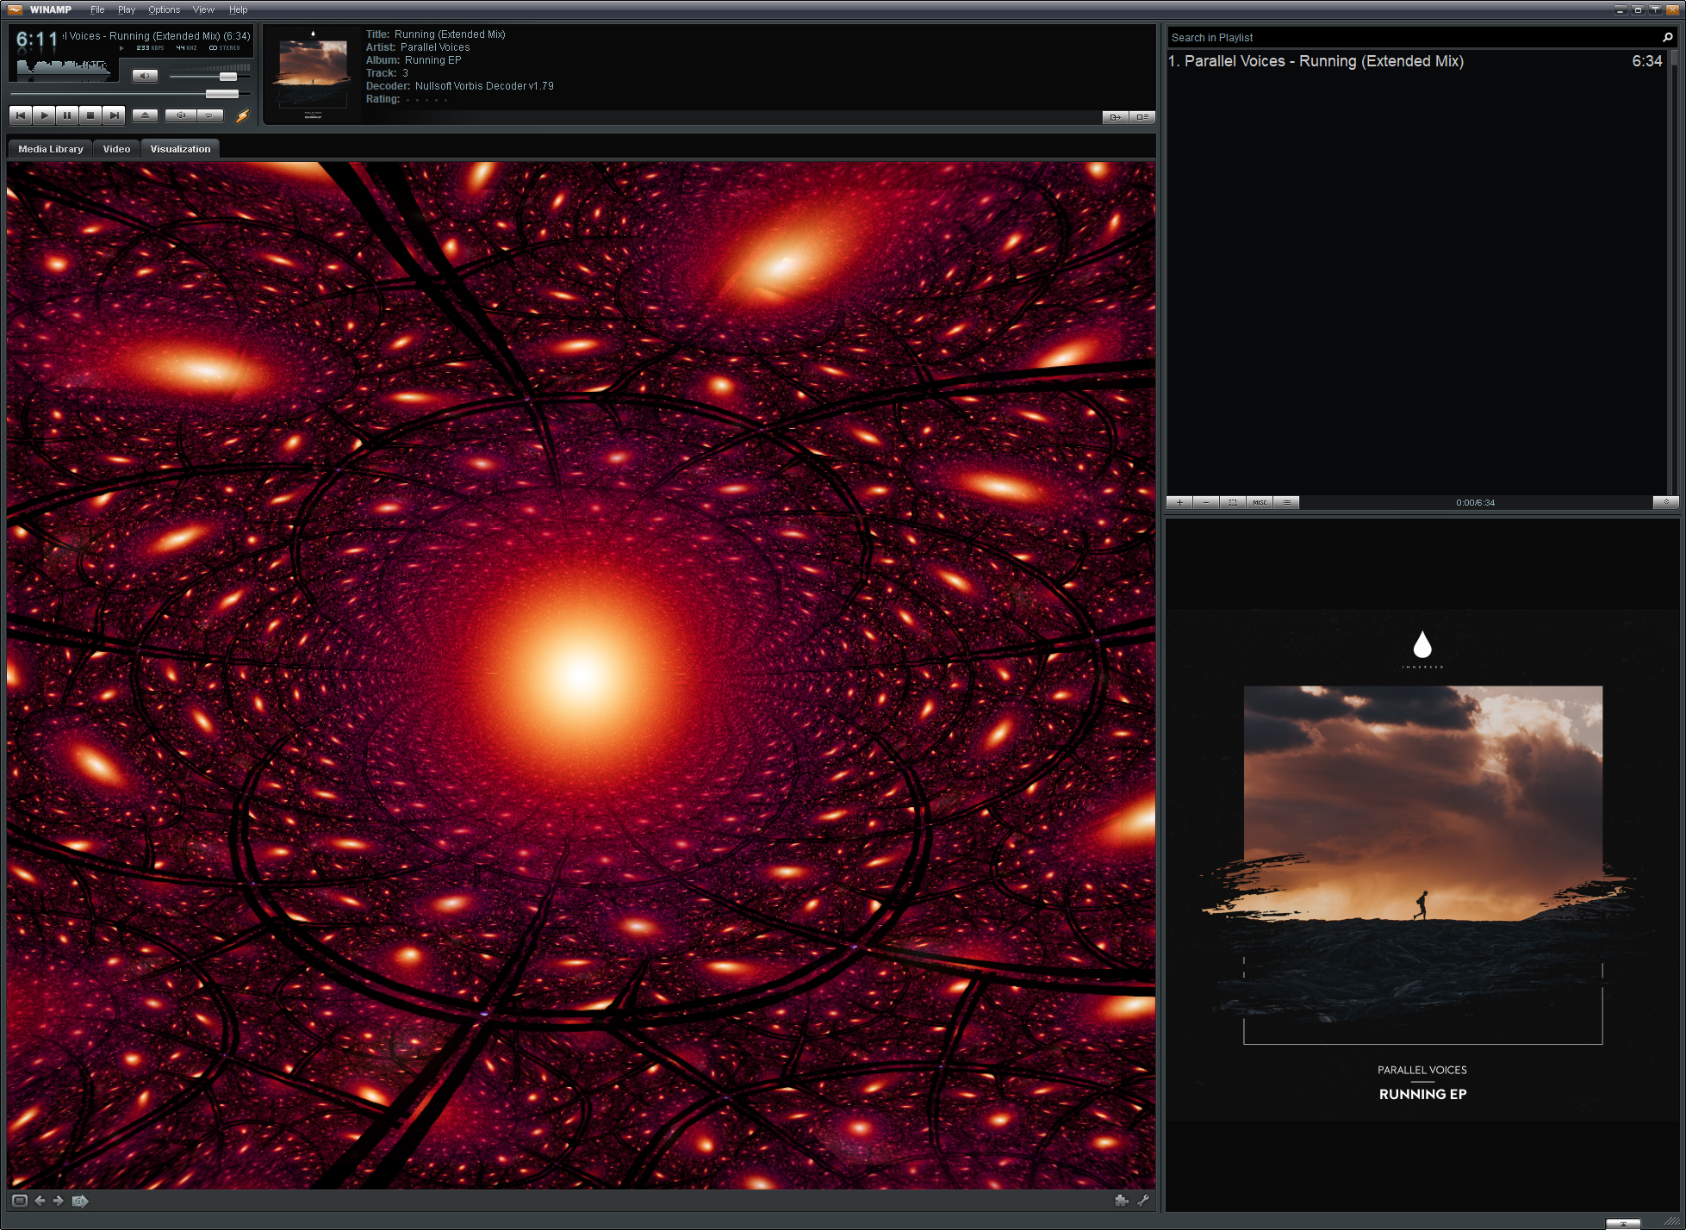Click the song seek bar
The width and height of the screenshot is (1686, 1230).
[x=130, y=93]
